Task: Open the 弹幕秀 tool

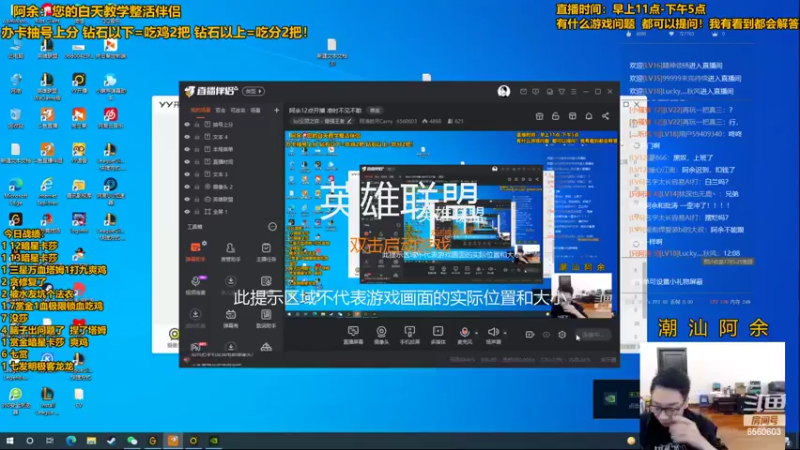Action: [231, 318]
